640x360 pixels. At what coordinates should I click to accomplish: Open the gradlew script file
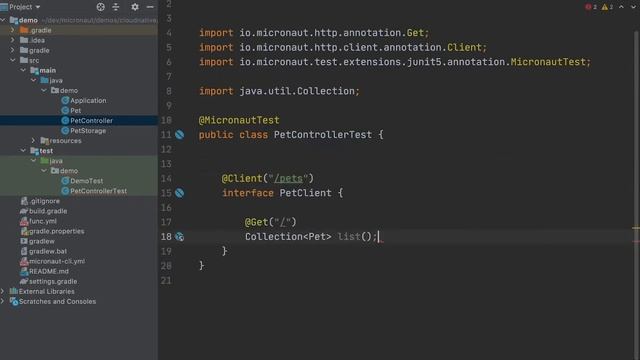click(x=38, y=241)
